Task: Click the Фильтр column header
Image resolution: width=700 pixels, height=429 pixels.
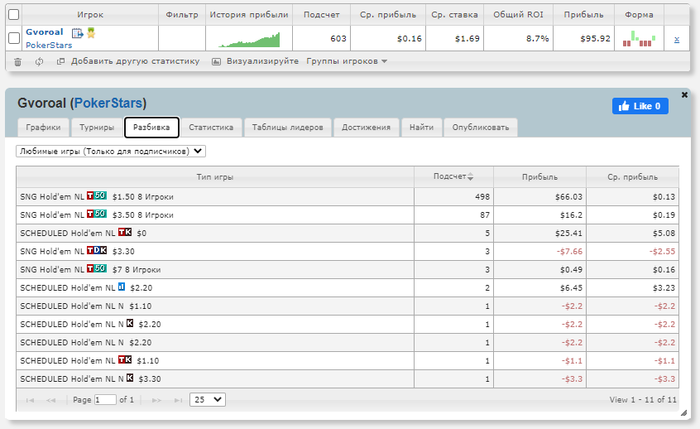Action: (x=182, y=15)
